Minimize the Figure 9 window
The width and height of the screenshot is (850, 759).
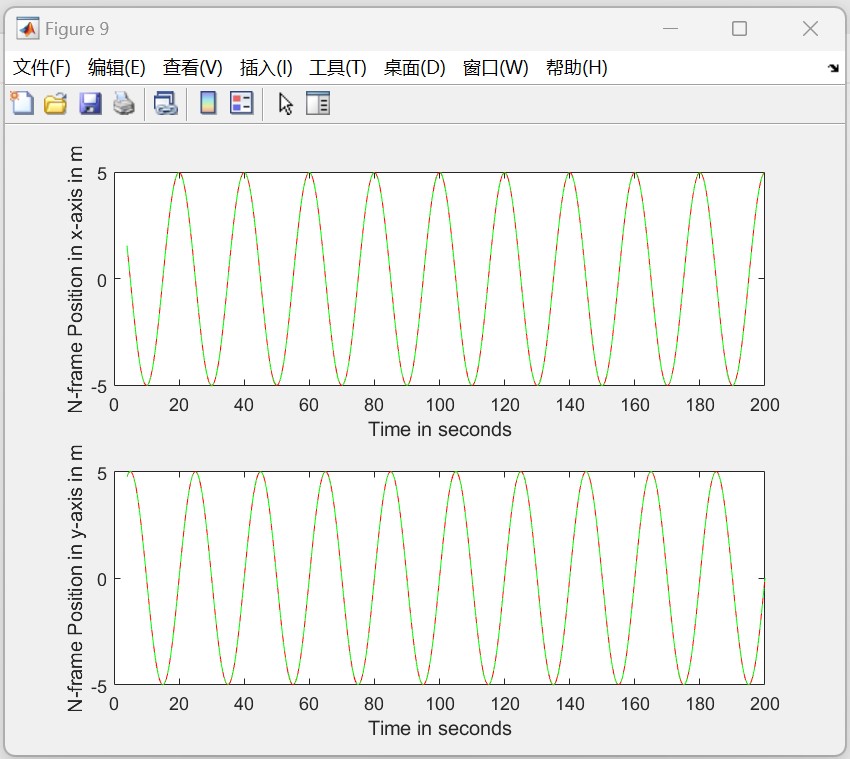pos(671,29)
